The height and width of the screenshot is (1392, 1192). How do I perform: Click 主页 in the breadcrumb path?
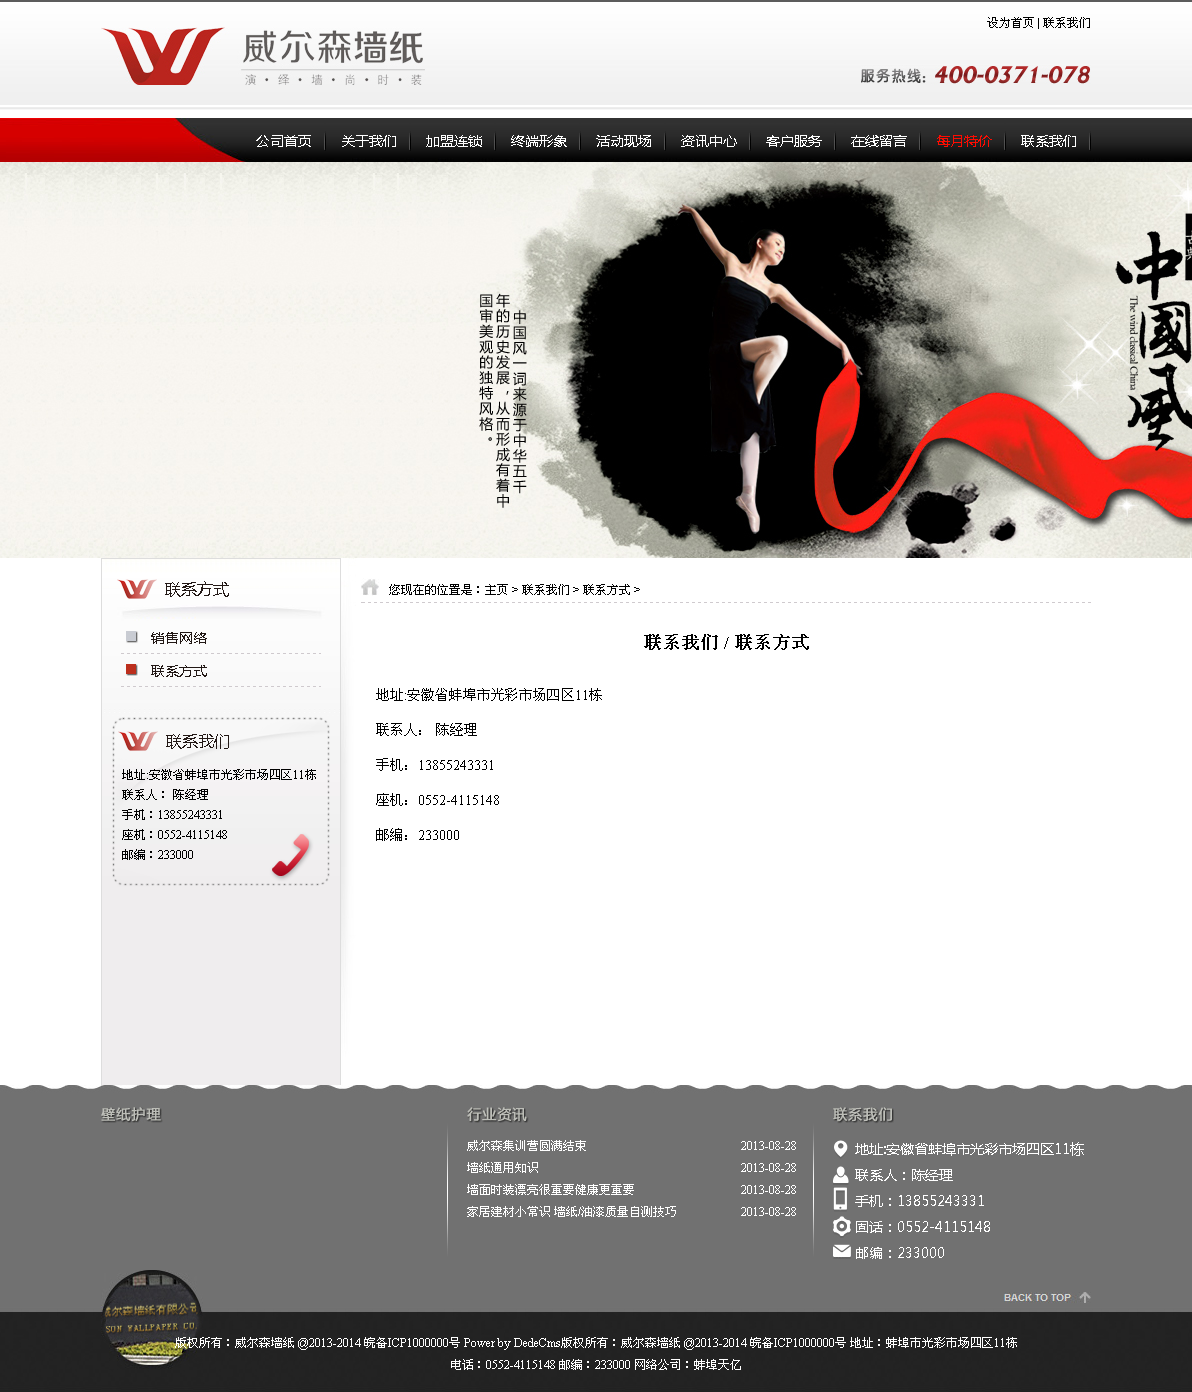(x=496, y=590)
